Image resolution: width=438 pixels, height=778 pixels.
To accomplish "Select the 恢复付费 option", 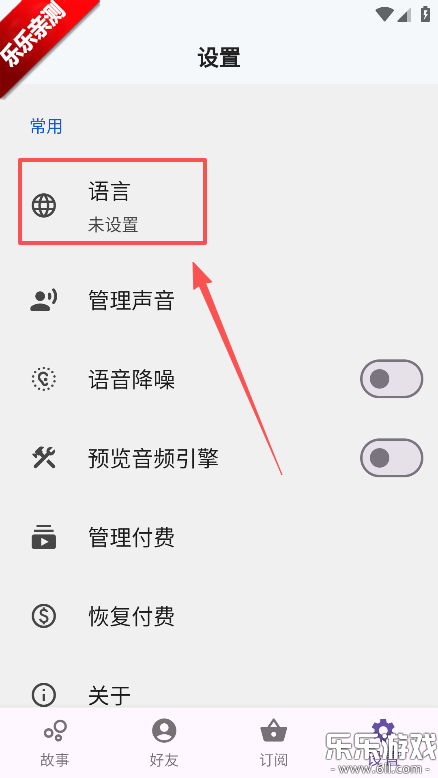I will click(x=219, y=616).
